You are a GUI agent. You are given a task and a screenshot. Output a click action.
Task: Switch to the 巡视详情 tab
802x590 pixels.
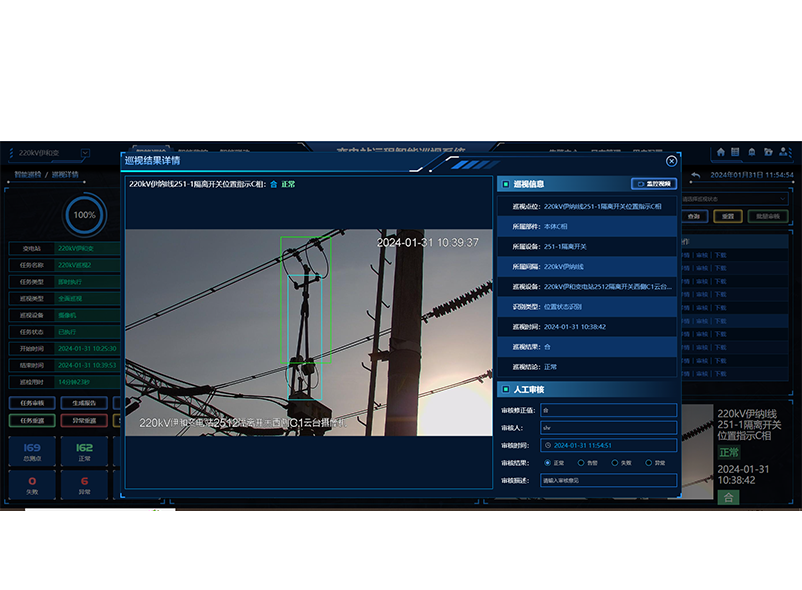[65, 175]
